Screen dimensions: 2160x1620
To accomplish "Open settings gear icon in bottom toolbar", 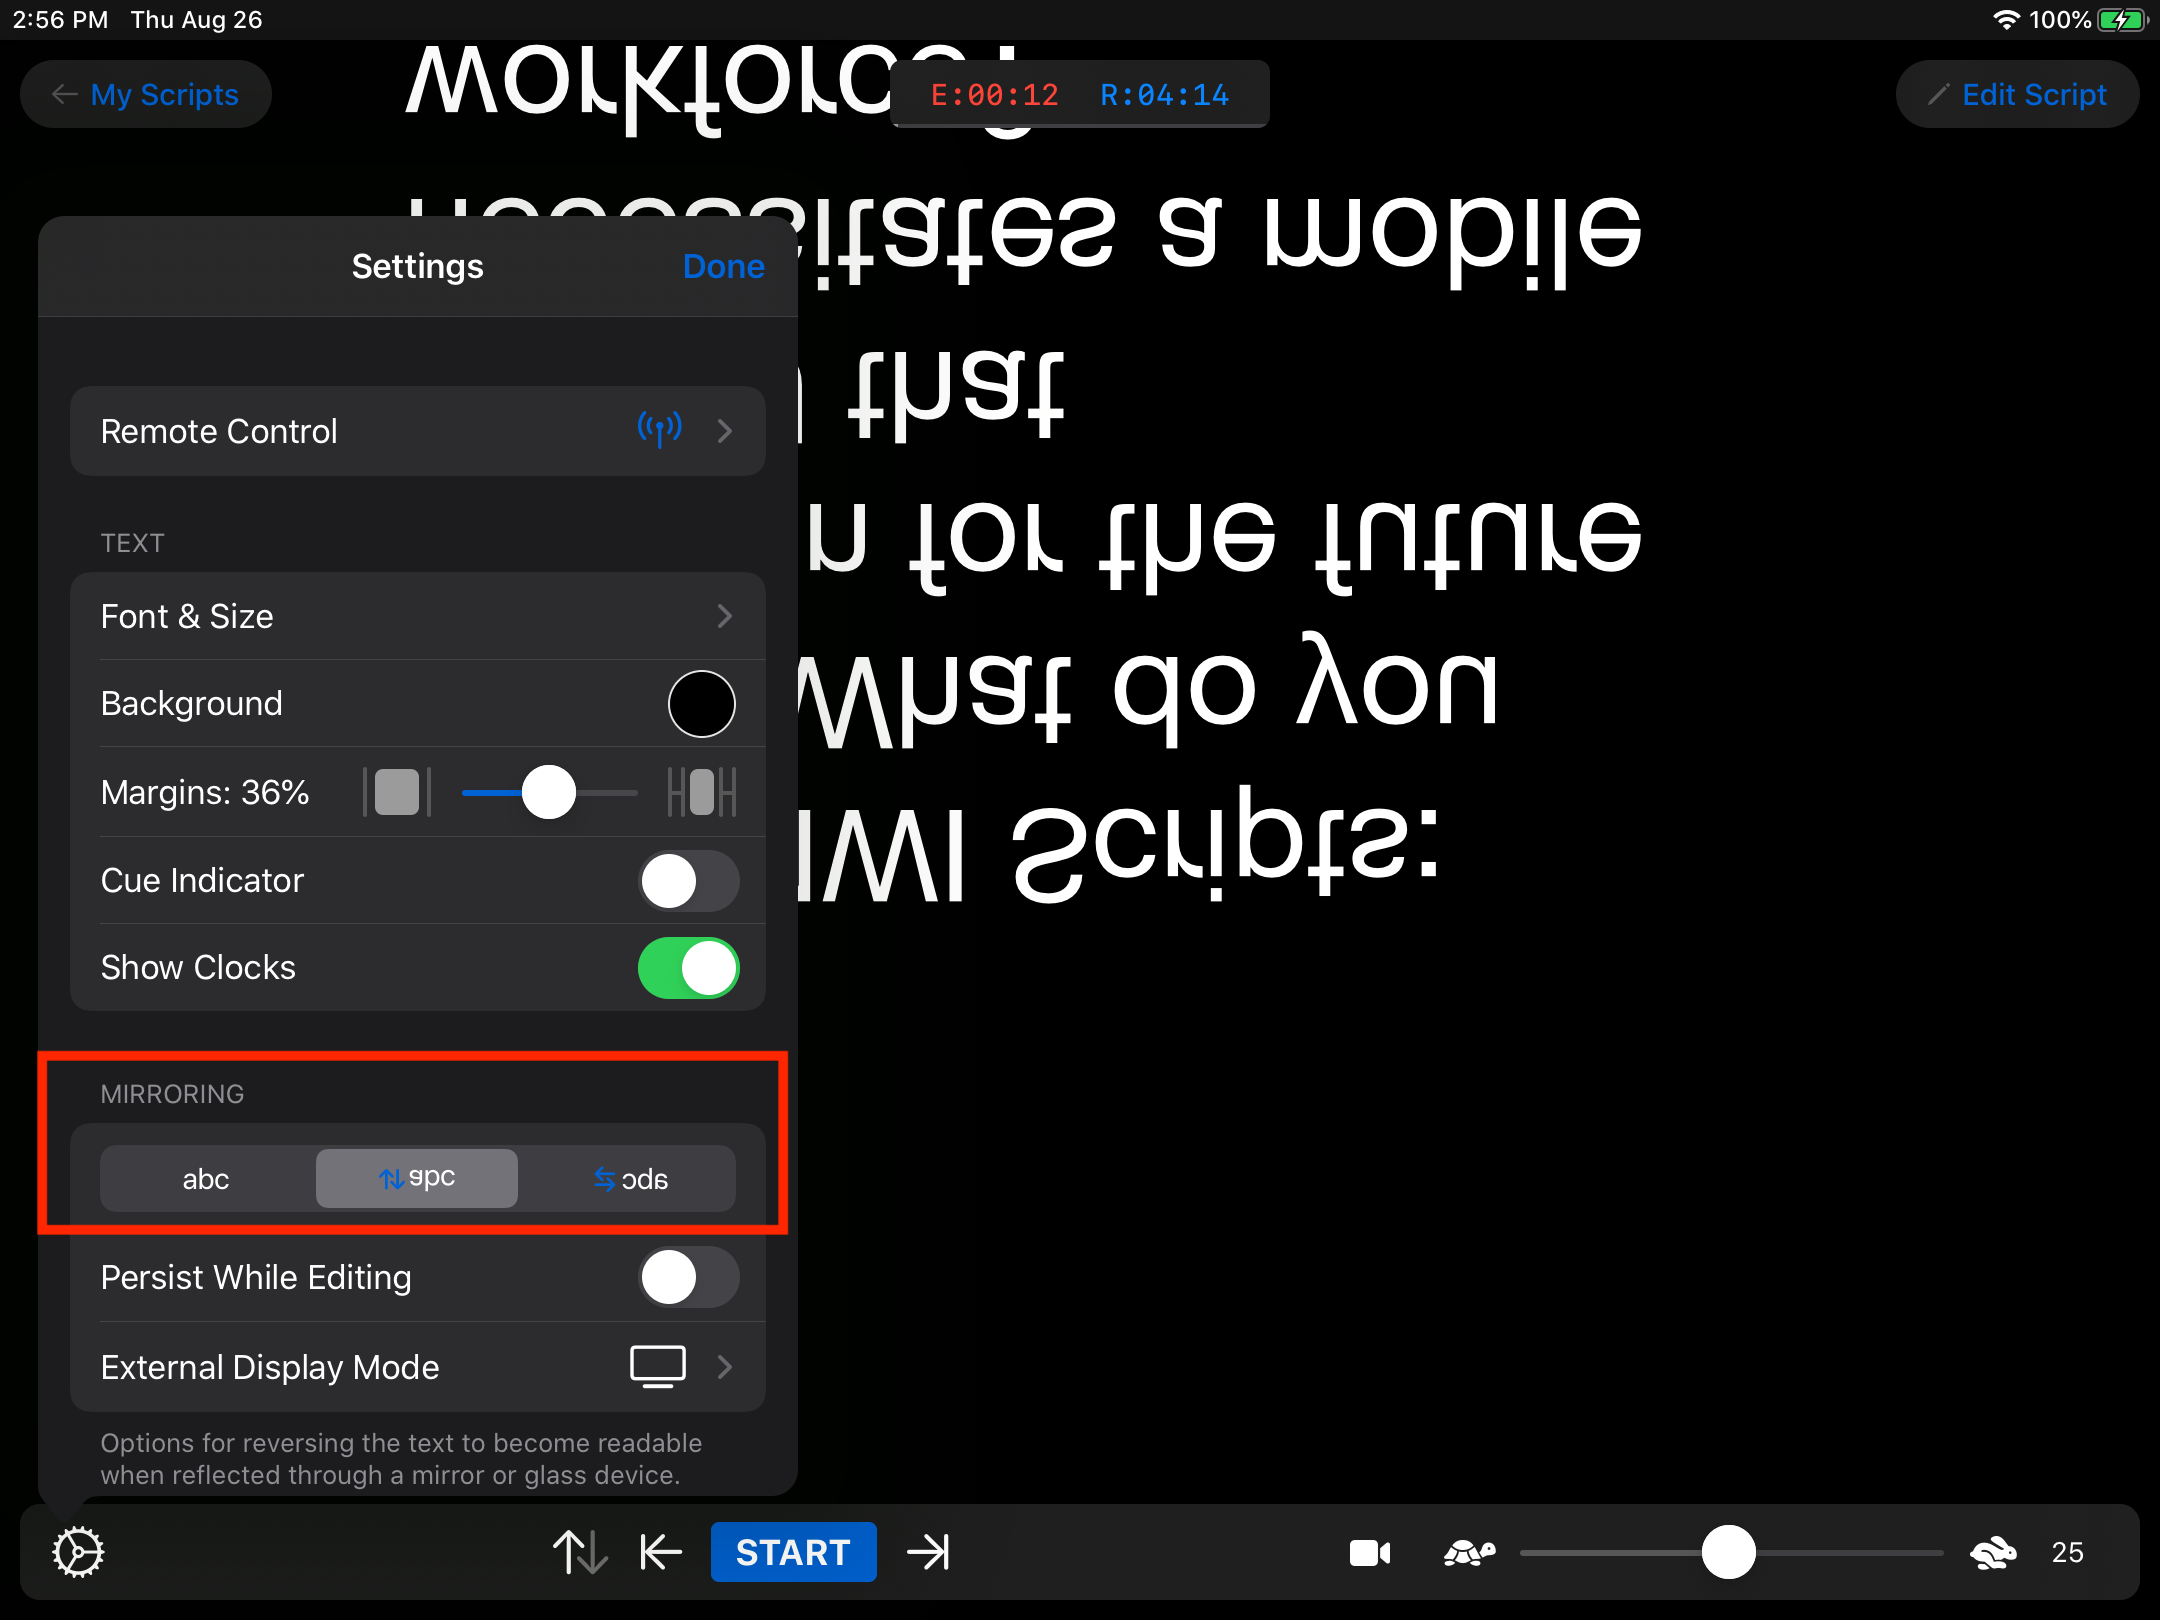I will (78, 1552).
